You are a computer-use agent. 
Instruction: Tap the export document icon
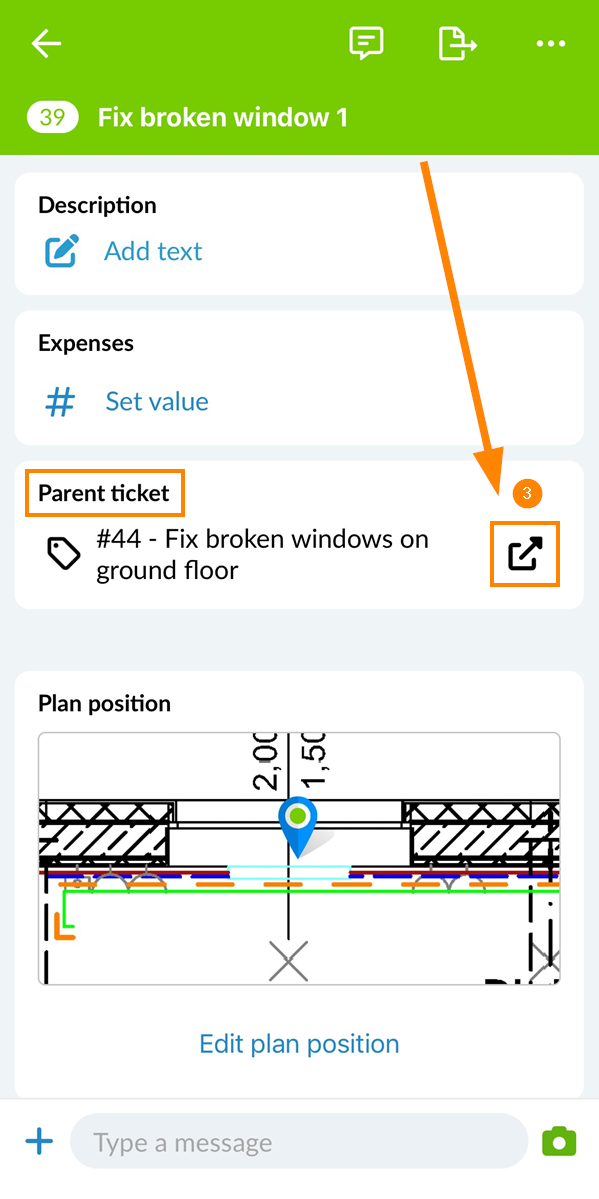click(x=457, y=44)
